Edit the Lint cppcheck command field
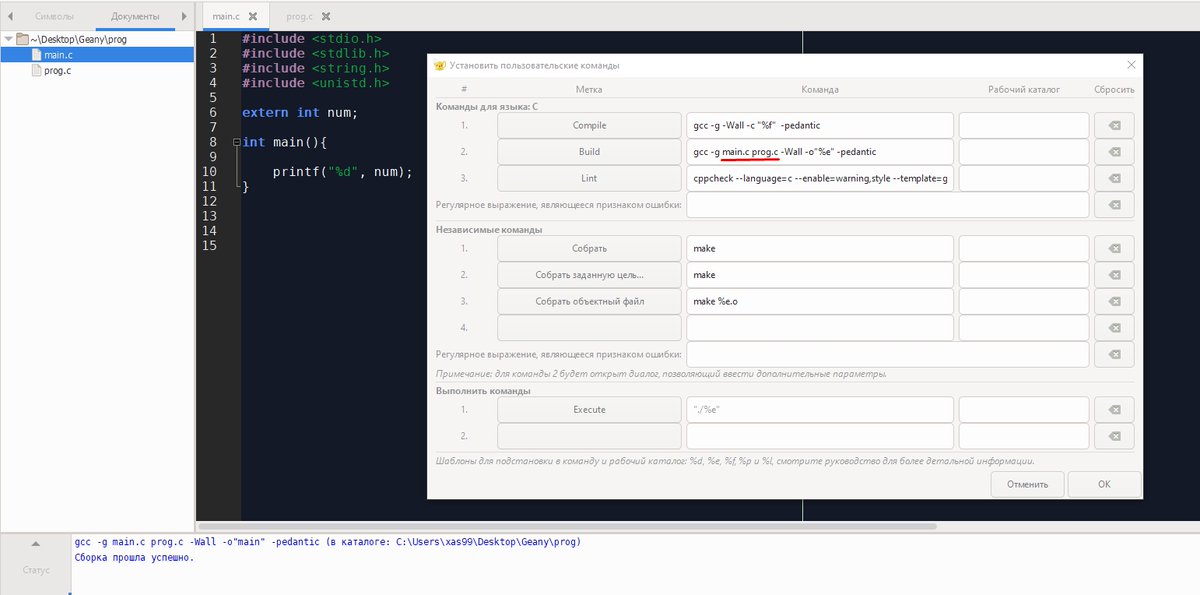Screen dimensions: 1200x595 click(x=820, y=178)
